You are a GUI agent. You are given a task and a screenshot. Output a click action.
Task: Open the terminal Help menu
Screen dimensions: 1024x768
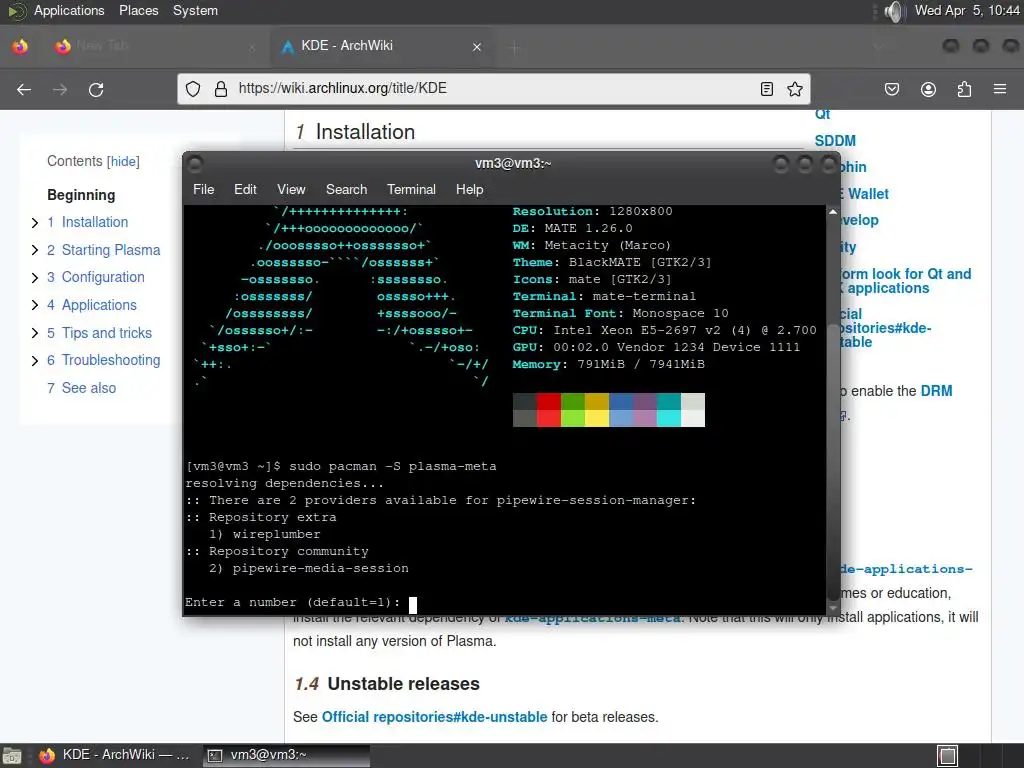pos(469,189)
